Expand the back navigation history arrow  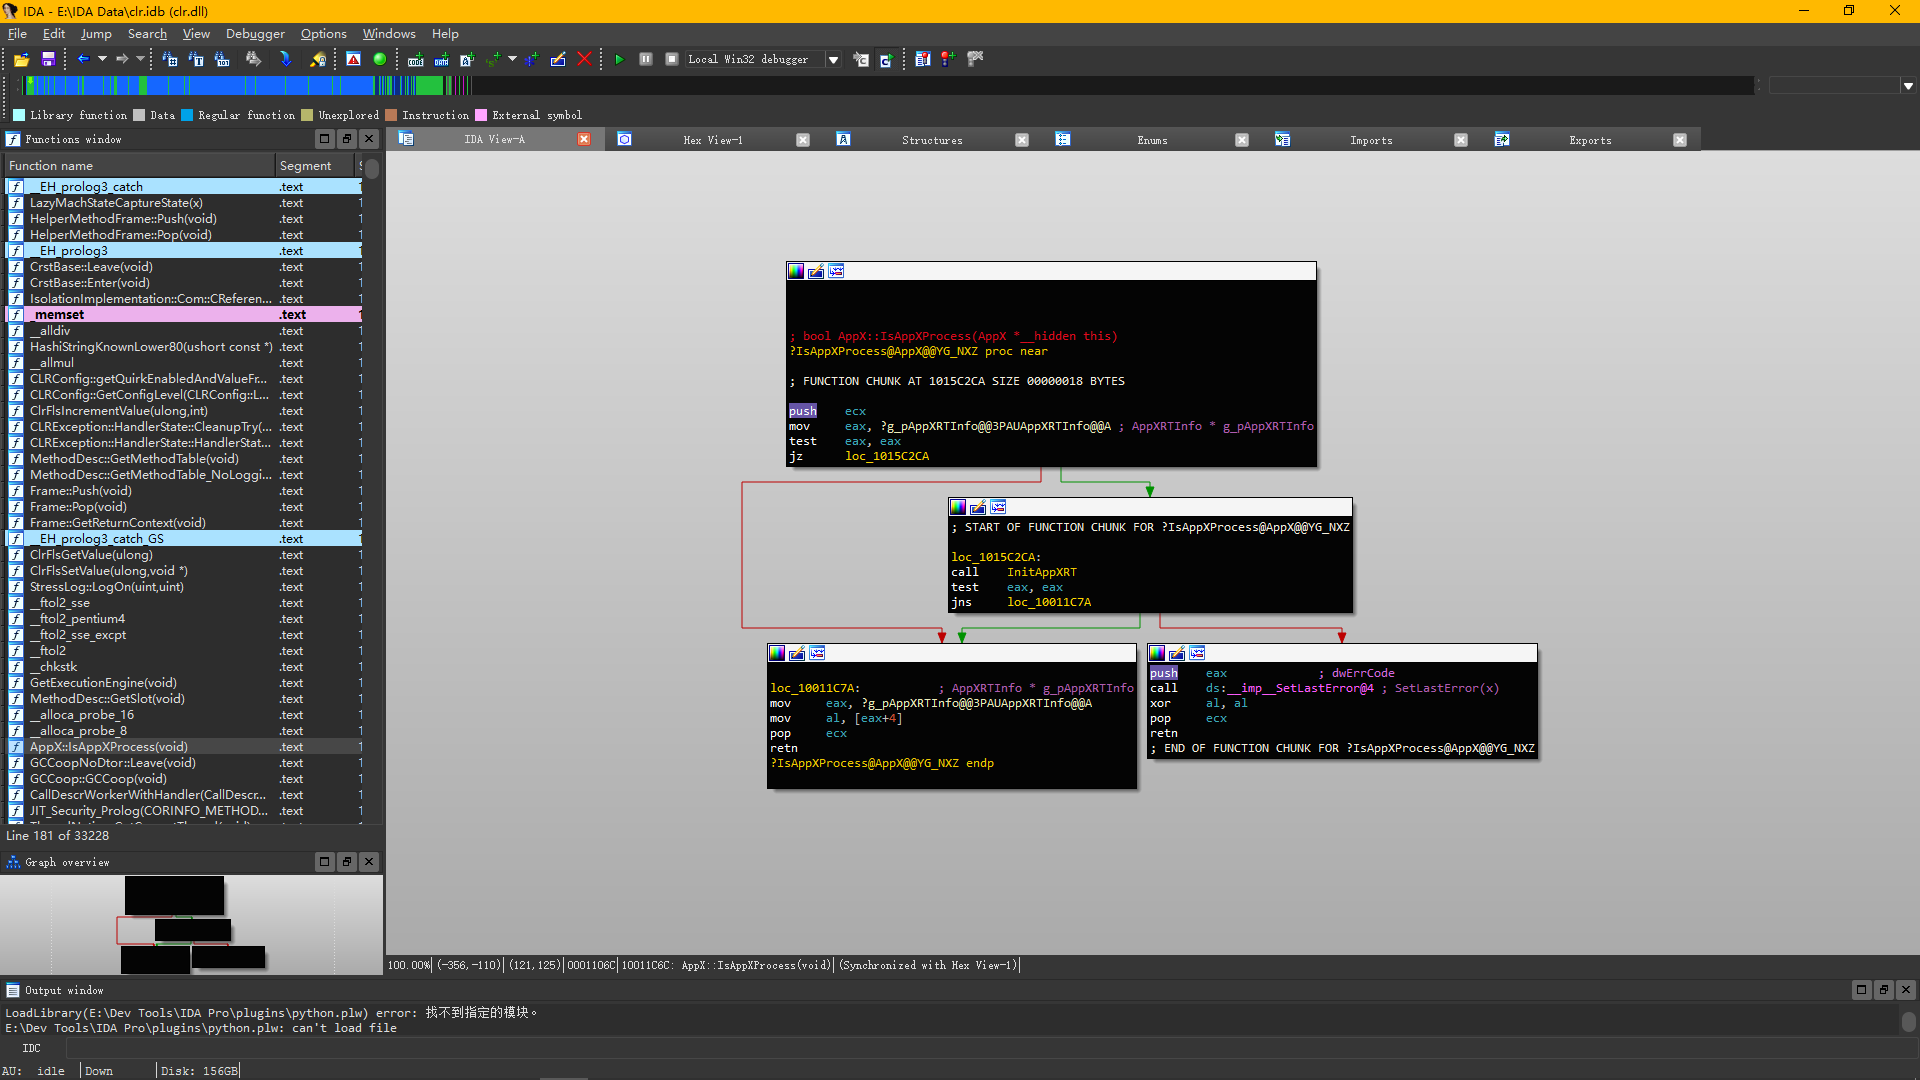[x=102, y=60]
